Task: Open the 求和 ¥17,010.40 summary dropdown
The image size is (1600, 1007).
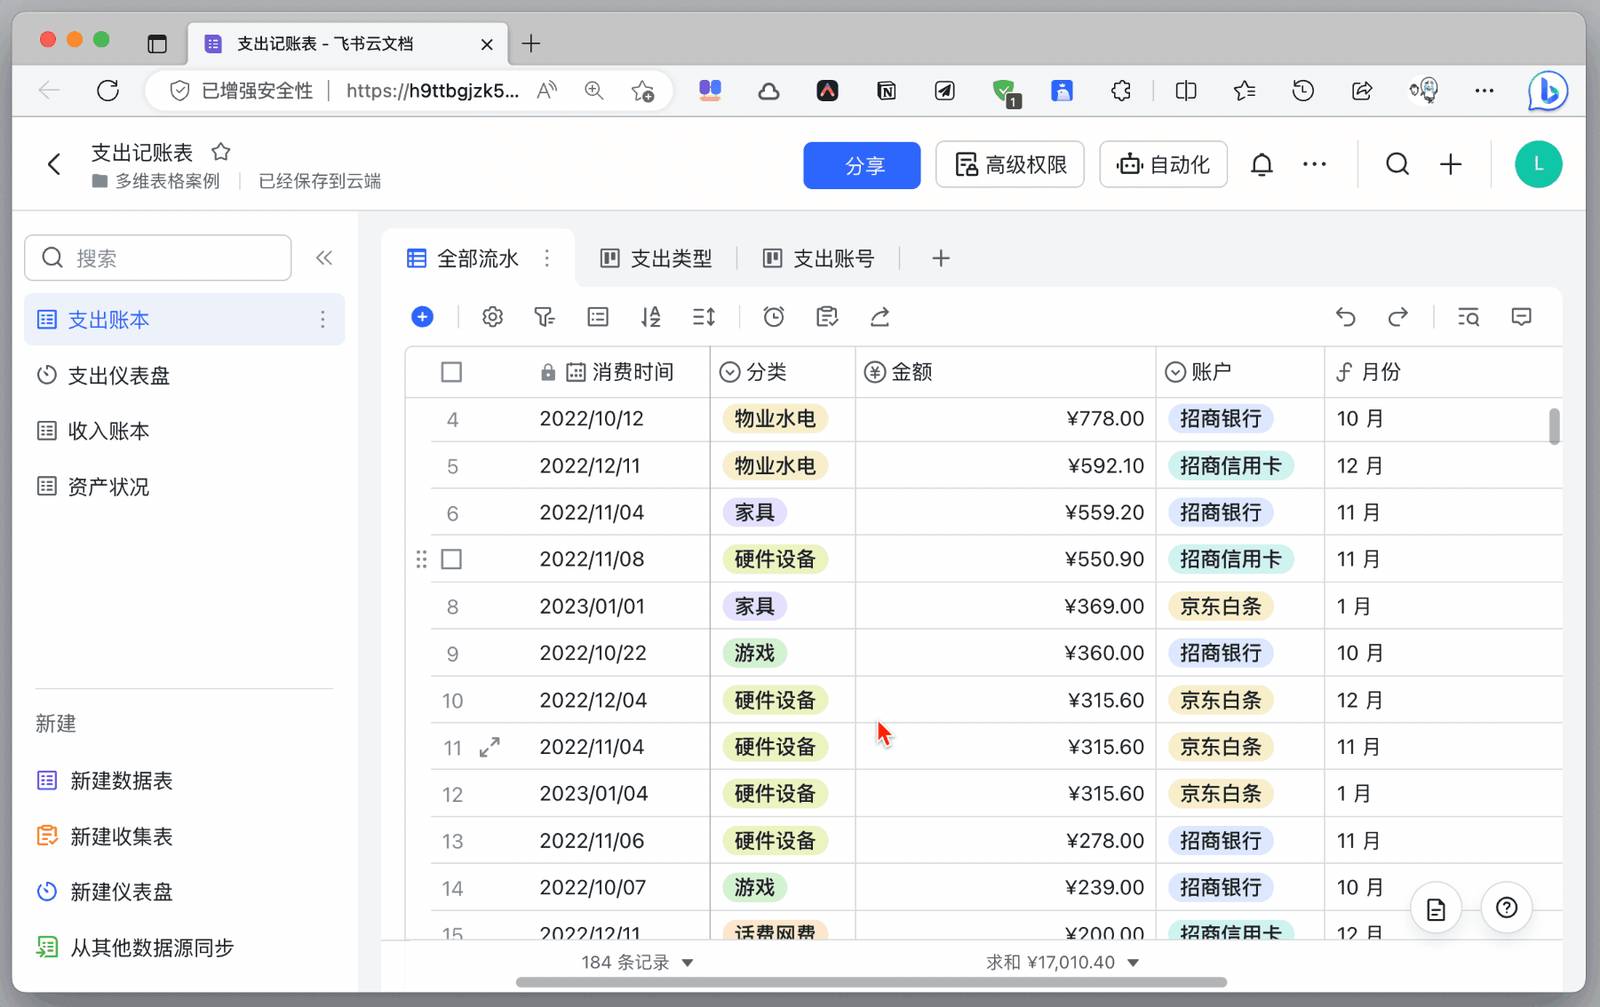Action: pos(1062,962)
